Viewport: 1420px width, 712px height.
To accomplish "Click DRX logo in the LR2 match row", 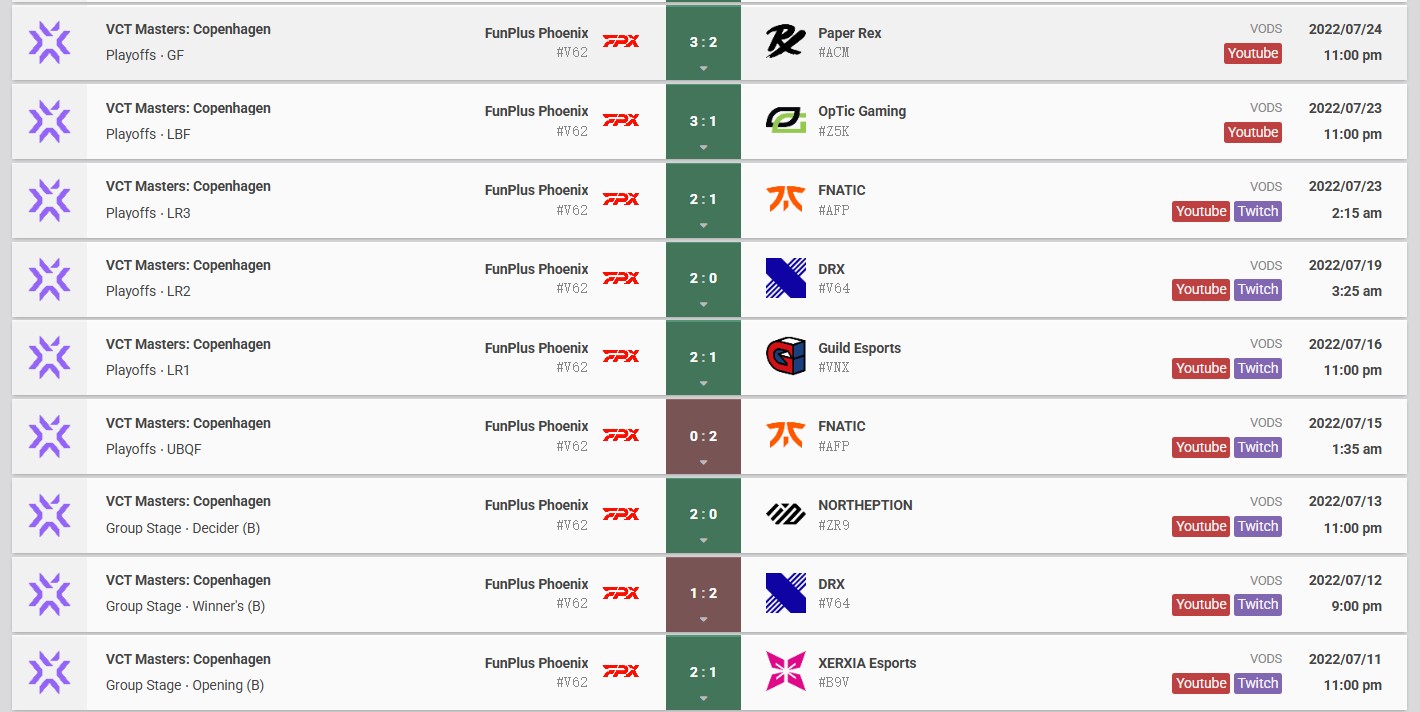I will pyautogui.click(x=785, y=278).
